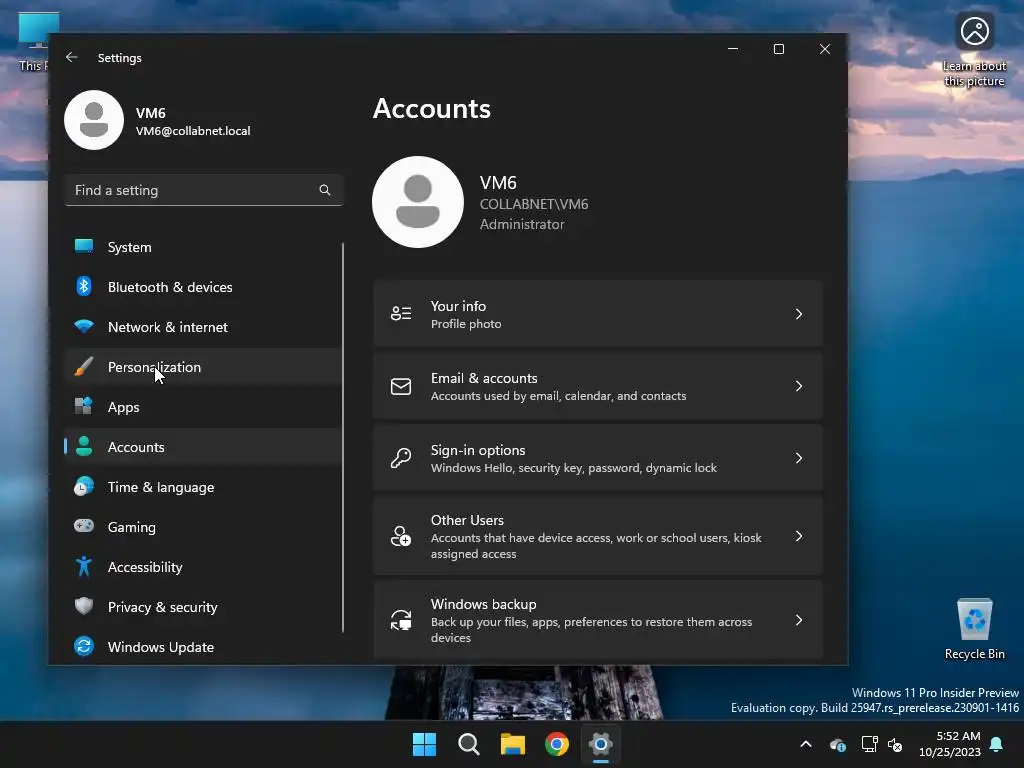Open Google Chrome from the taskbar
The width and height of the screenshot is (1024, 768).
556,744
